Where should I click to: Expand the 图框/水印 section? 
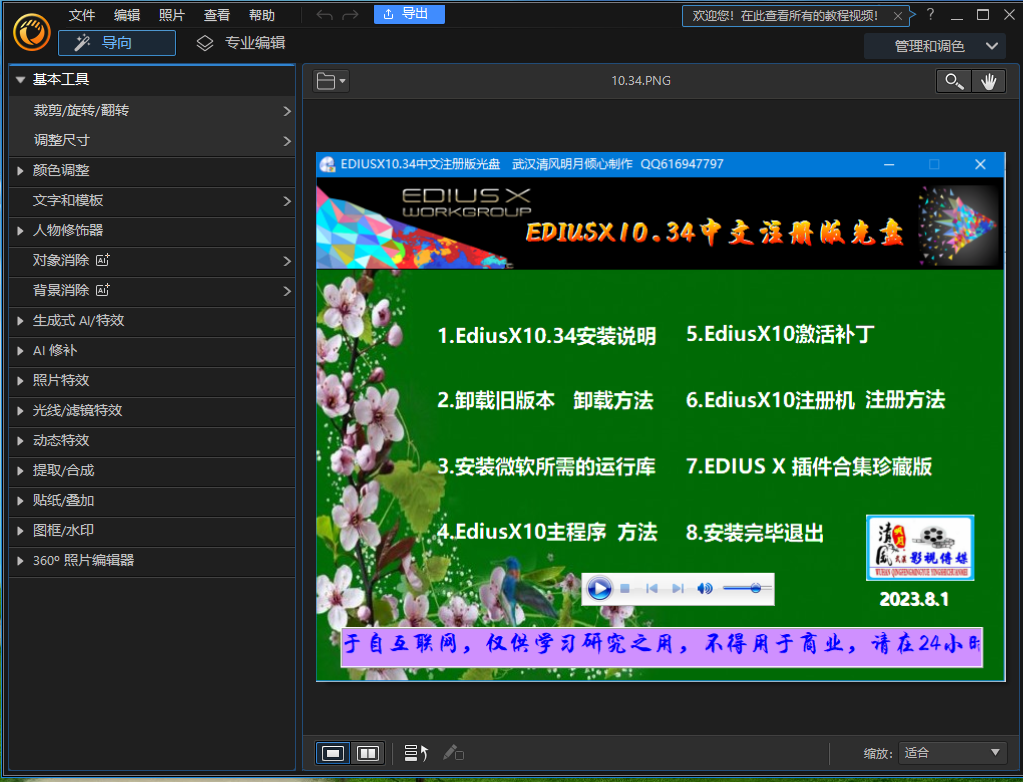[x=152, y=531]
